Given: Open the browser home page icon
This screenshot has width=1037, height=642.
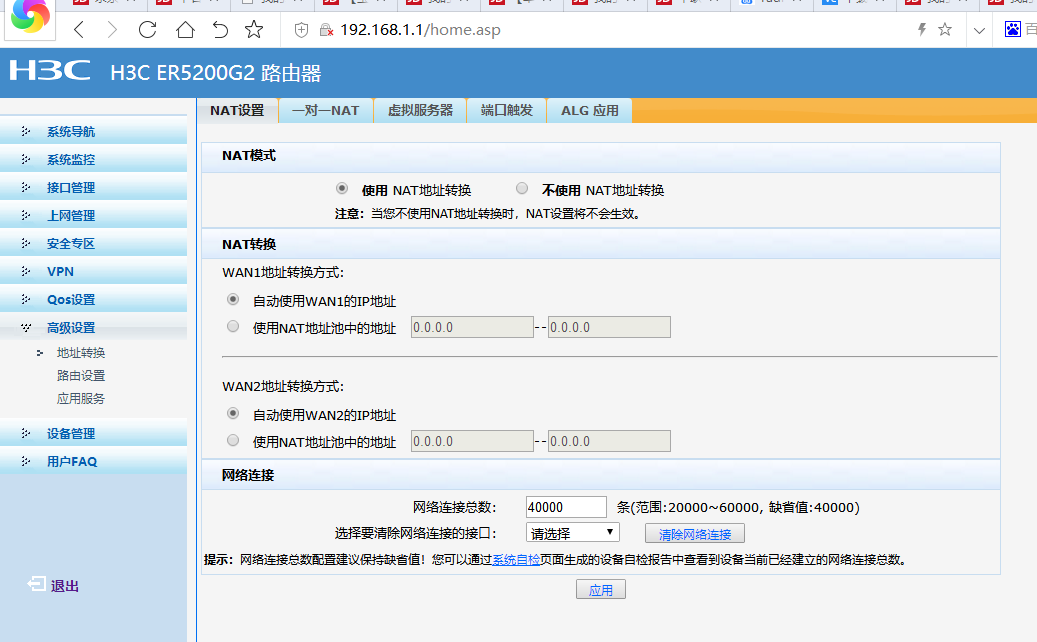Looking at the screenshot, I should point(185,30).
